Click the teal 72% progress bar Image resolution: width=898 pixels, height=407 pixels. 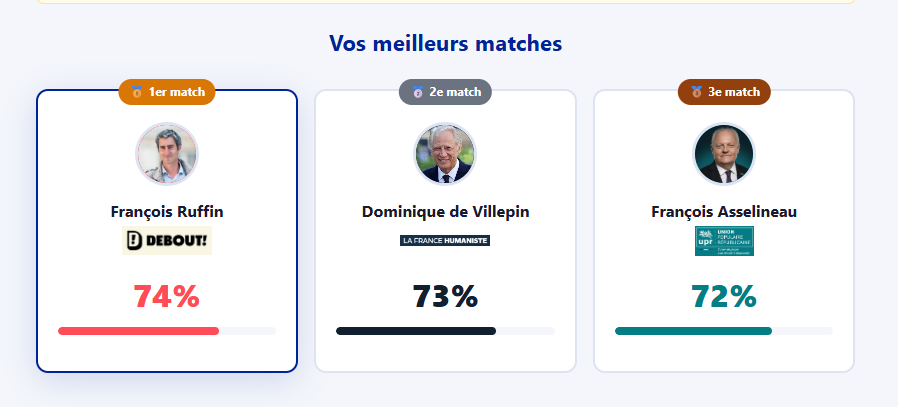(x=693, y=331)
